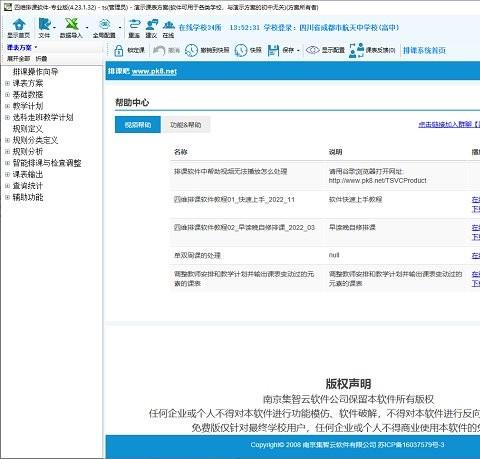Click the 说明 column header

pyautogui.click(x=335, y=152)
